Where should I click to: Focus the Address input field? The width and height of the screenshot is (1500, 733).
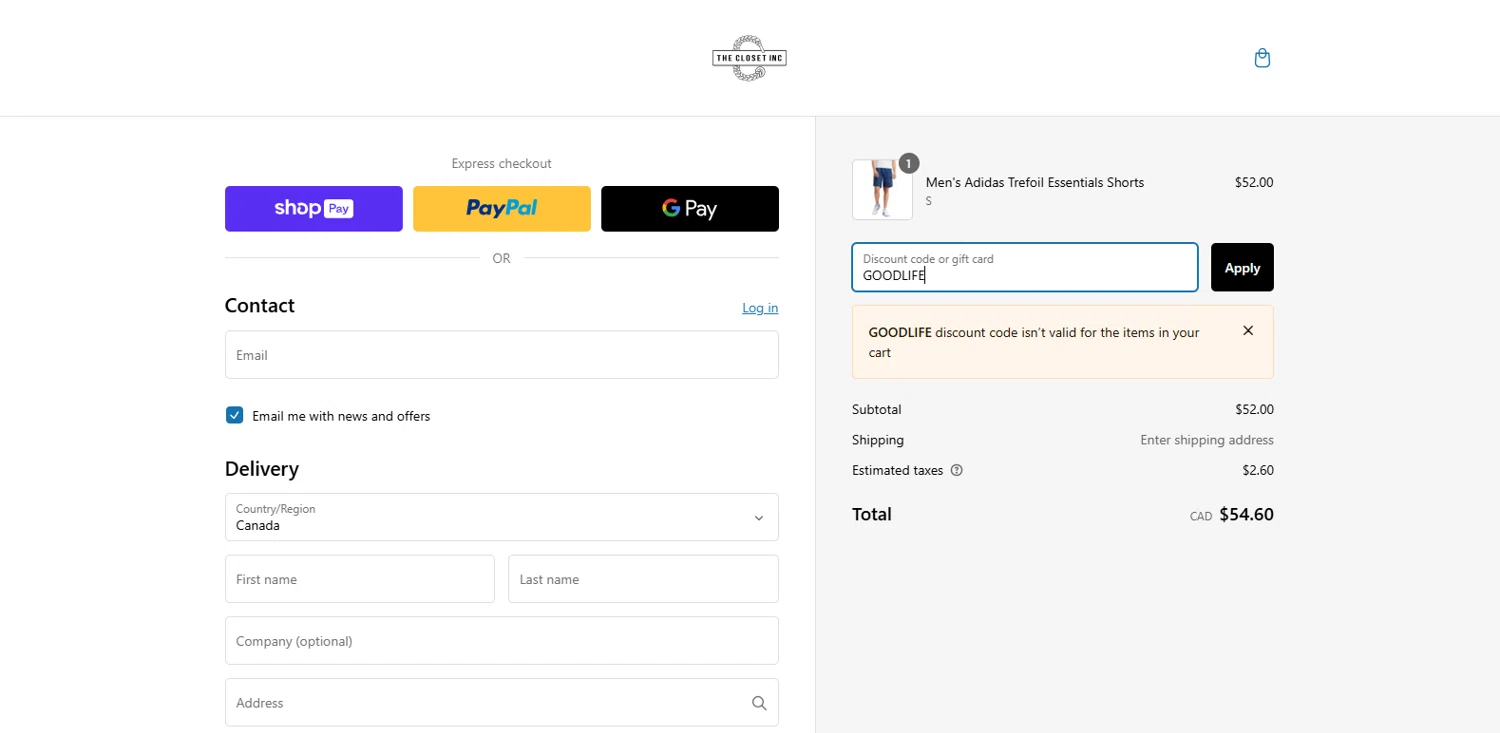[502, 703]
